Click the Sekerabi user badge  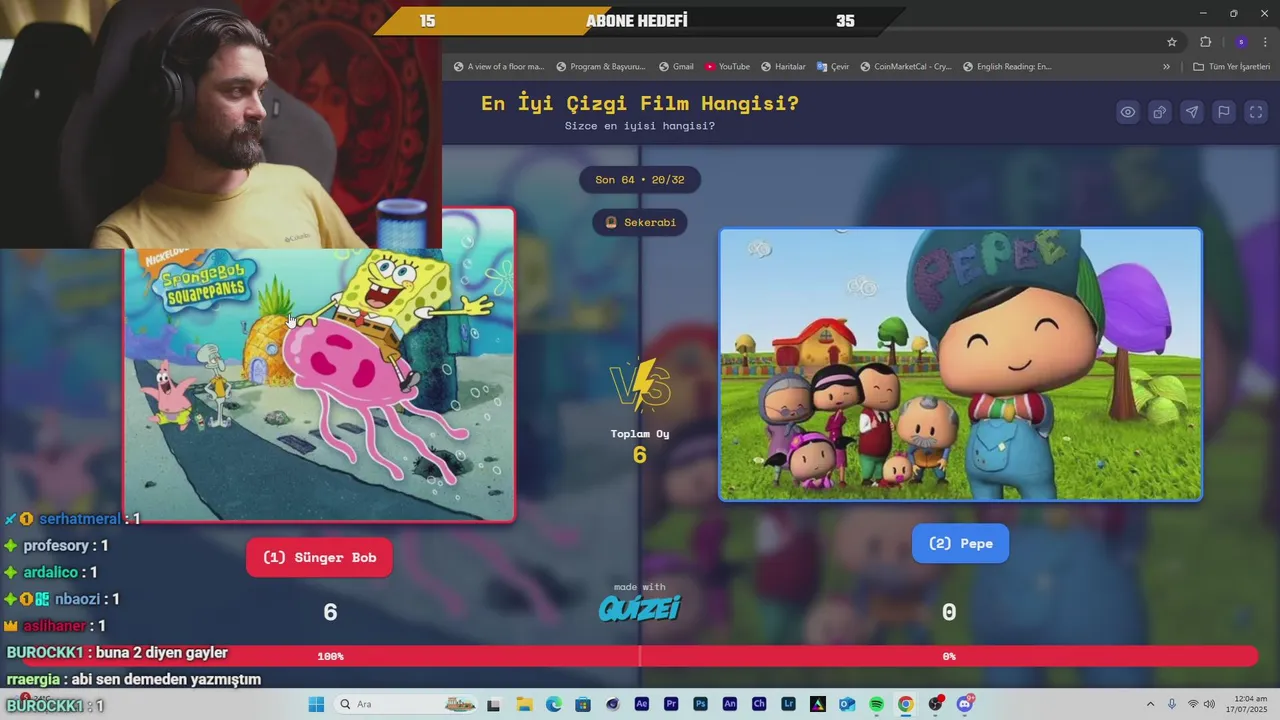pos(640,222)
